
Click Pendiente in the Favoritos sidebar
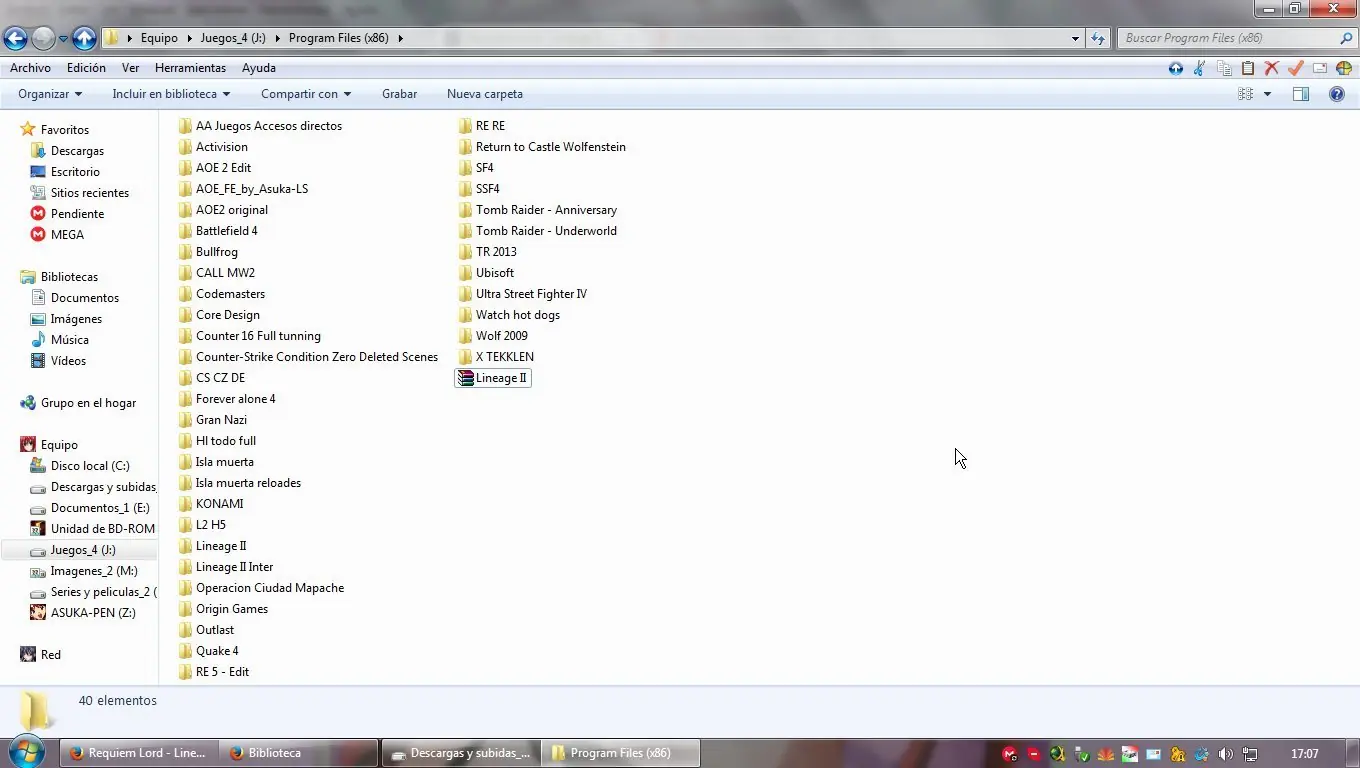pyautogui.click(x=77, y=214)
